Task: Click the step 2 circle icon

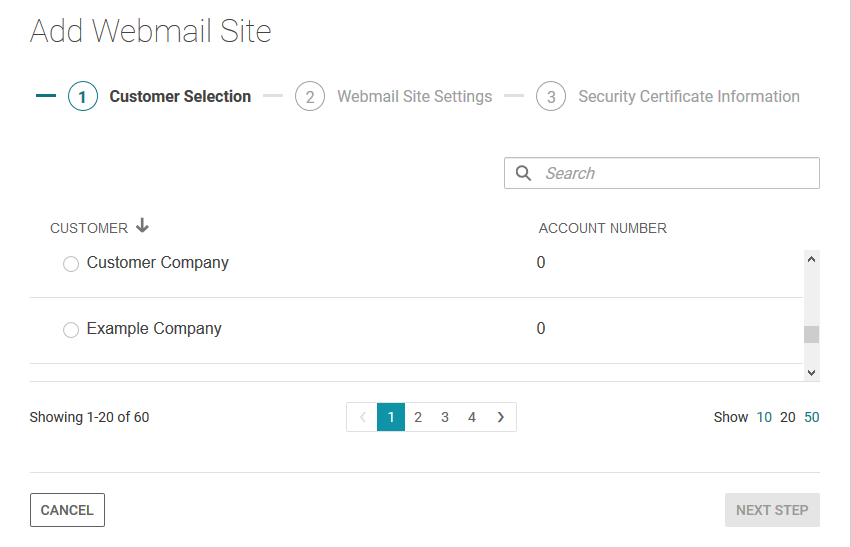Action: click(x=310, y=97)
